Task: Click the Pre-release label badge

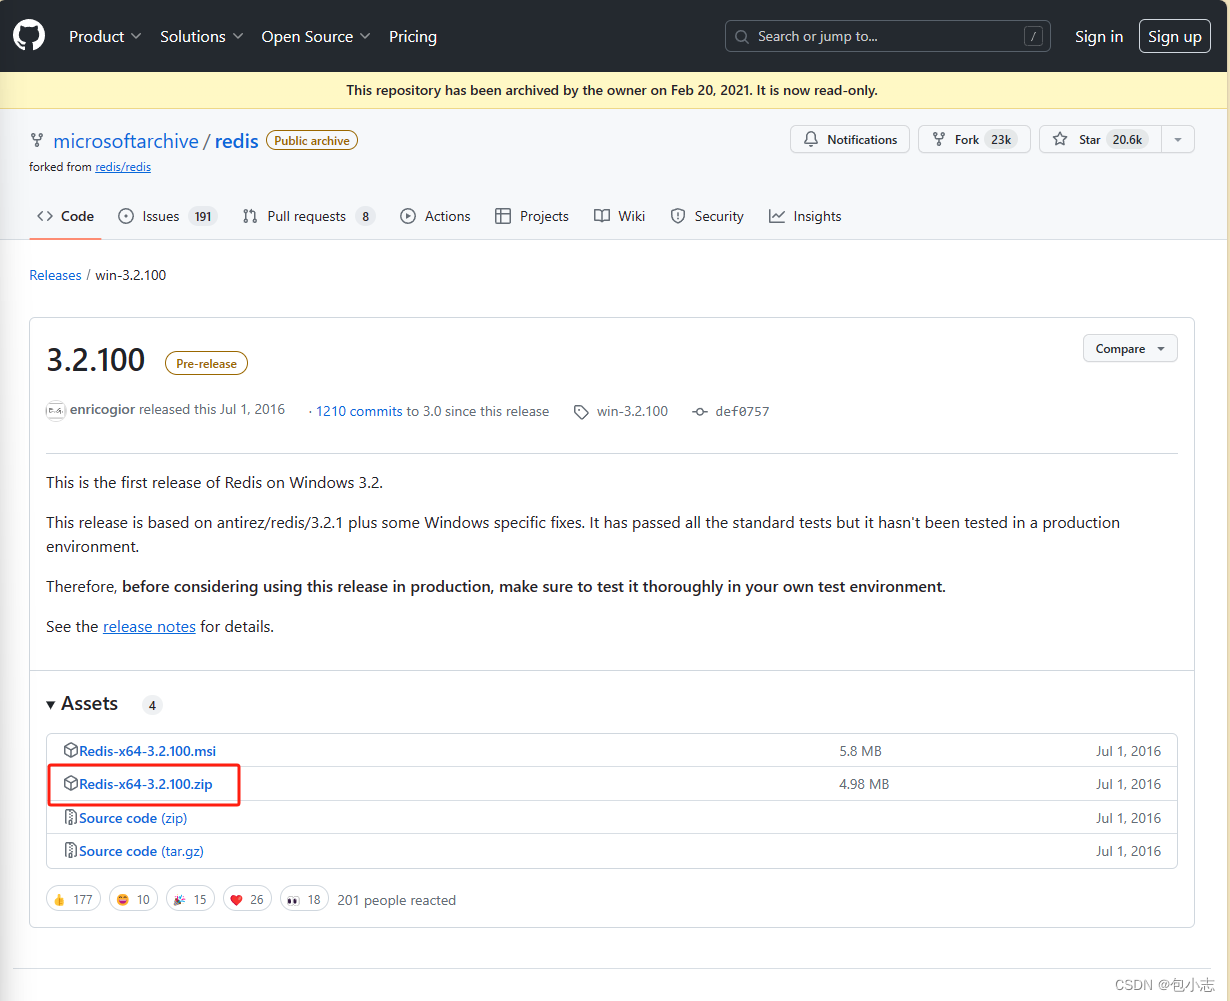Action: 206,363
